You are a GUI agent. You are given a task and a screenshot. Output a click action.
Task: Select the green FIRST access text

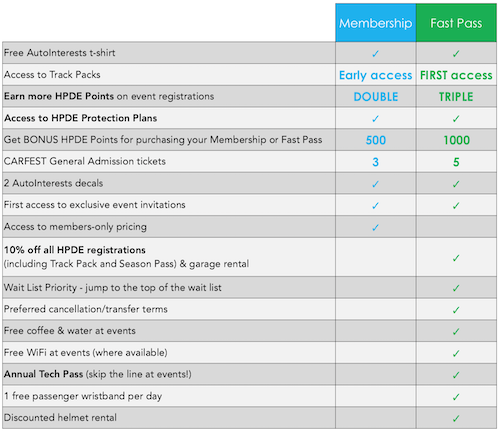tap(456, 75)
